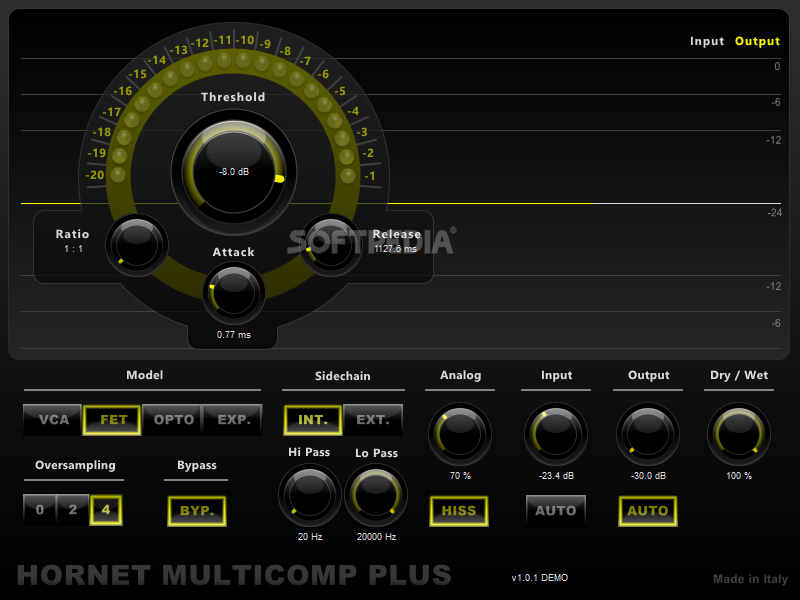Click the Made in Italy label
The image size is (800, 600).
751,579
